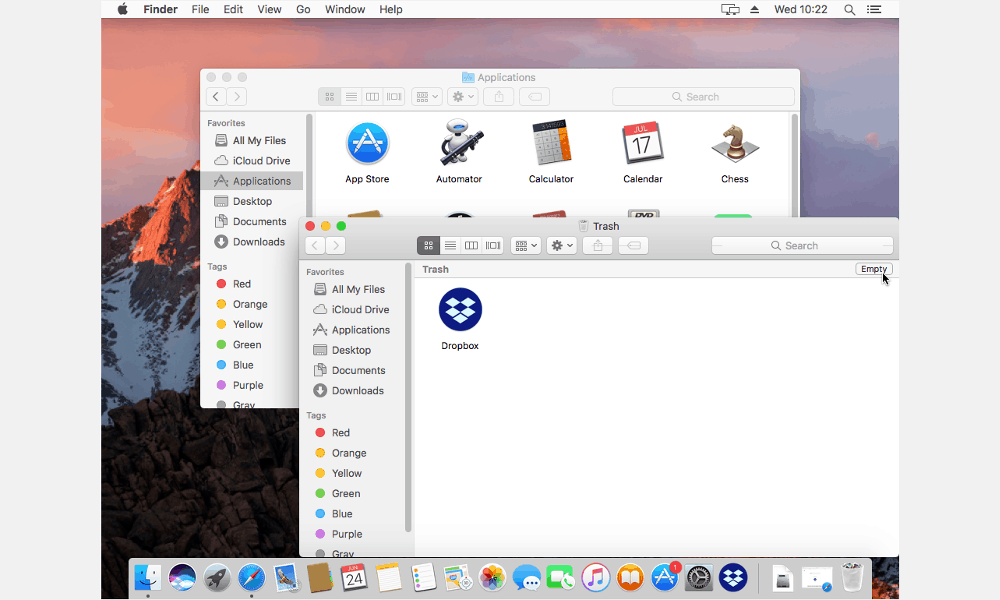Open iCloud Drive in Trash window sidebar

point(351,309)
